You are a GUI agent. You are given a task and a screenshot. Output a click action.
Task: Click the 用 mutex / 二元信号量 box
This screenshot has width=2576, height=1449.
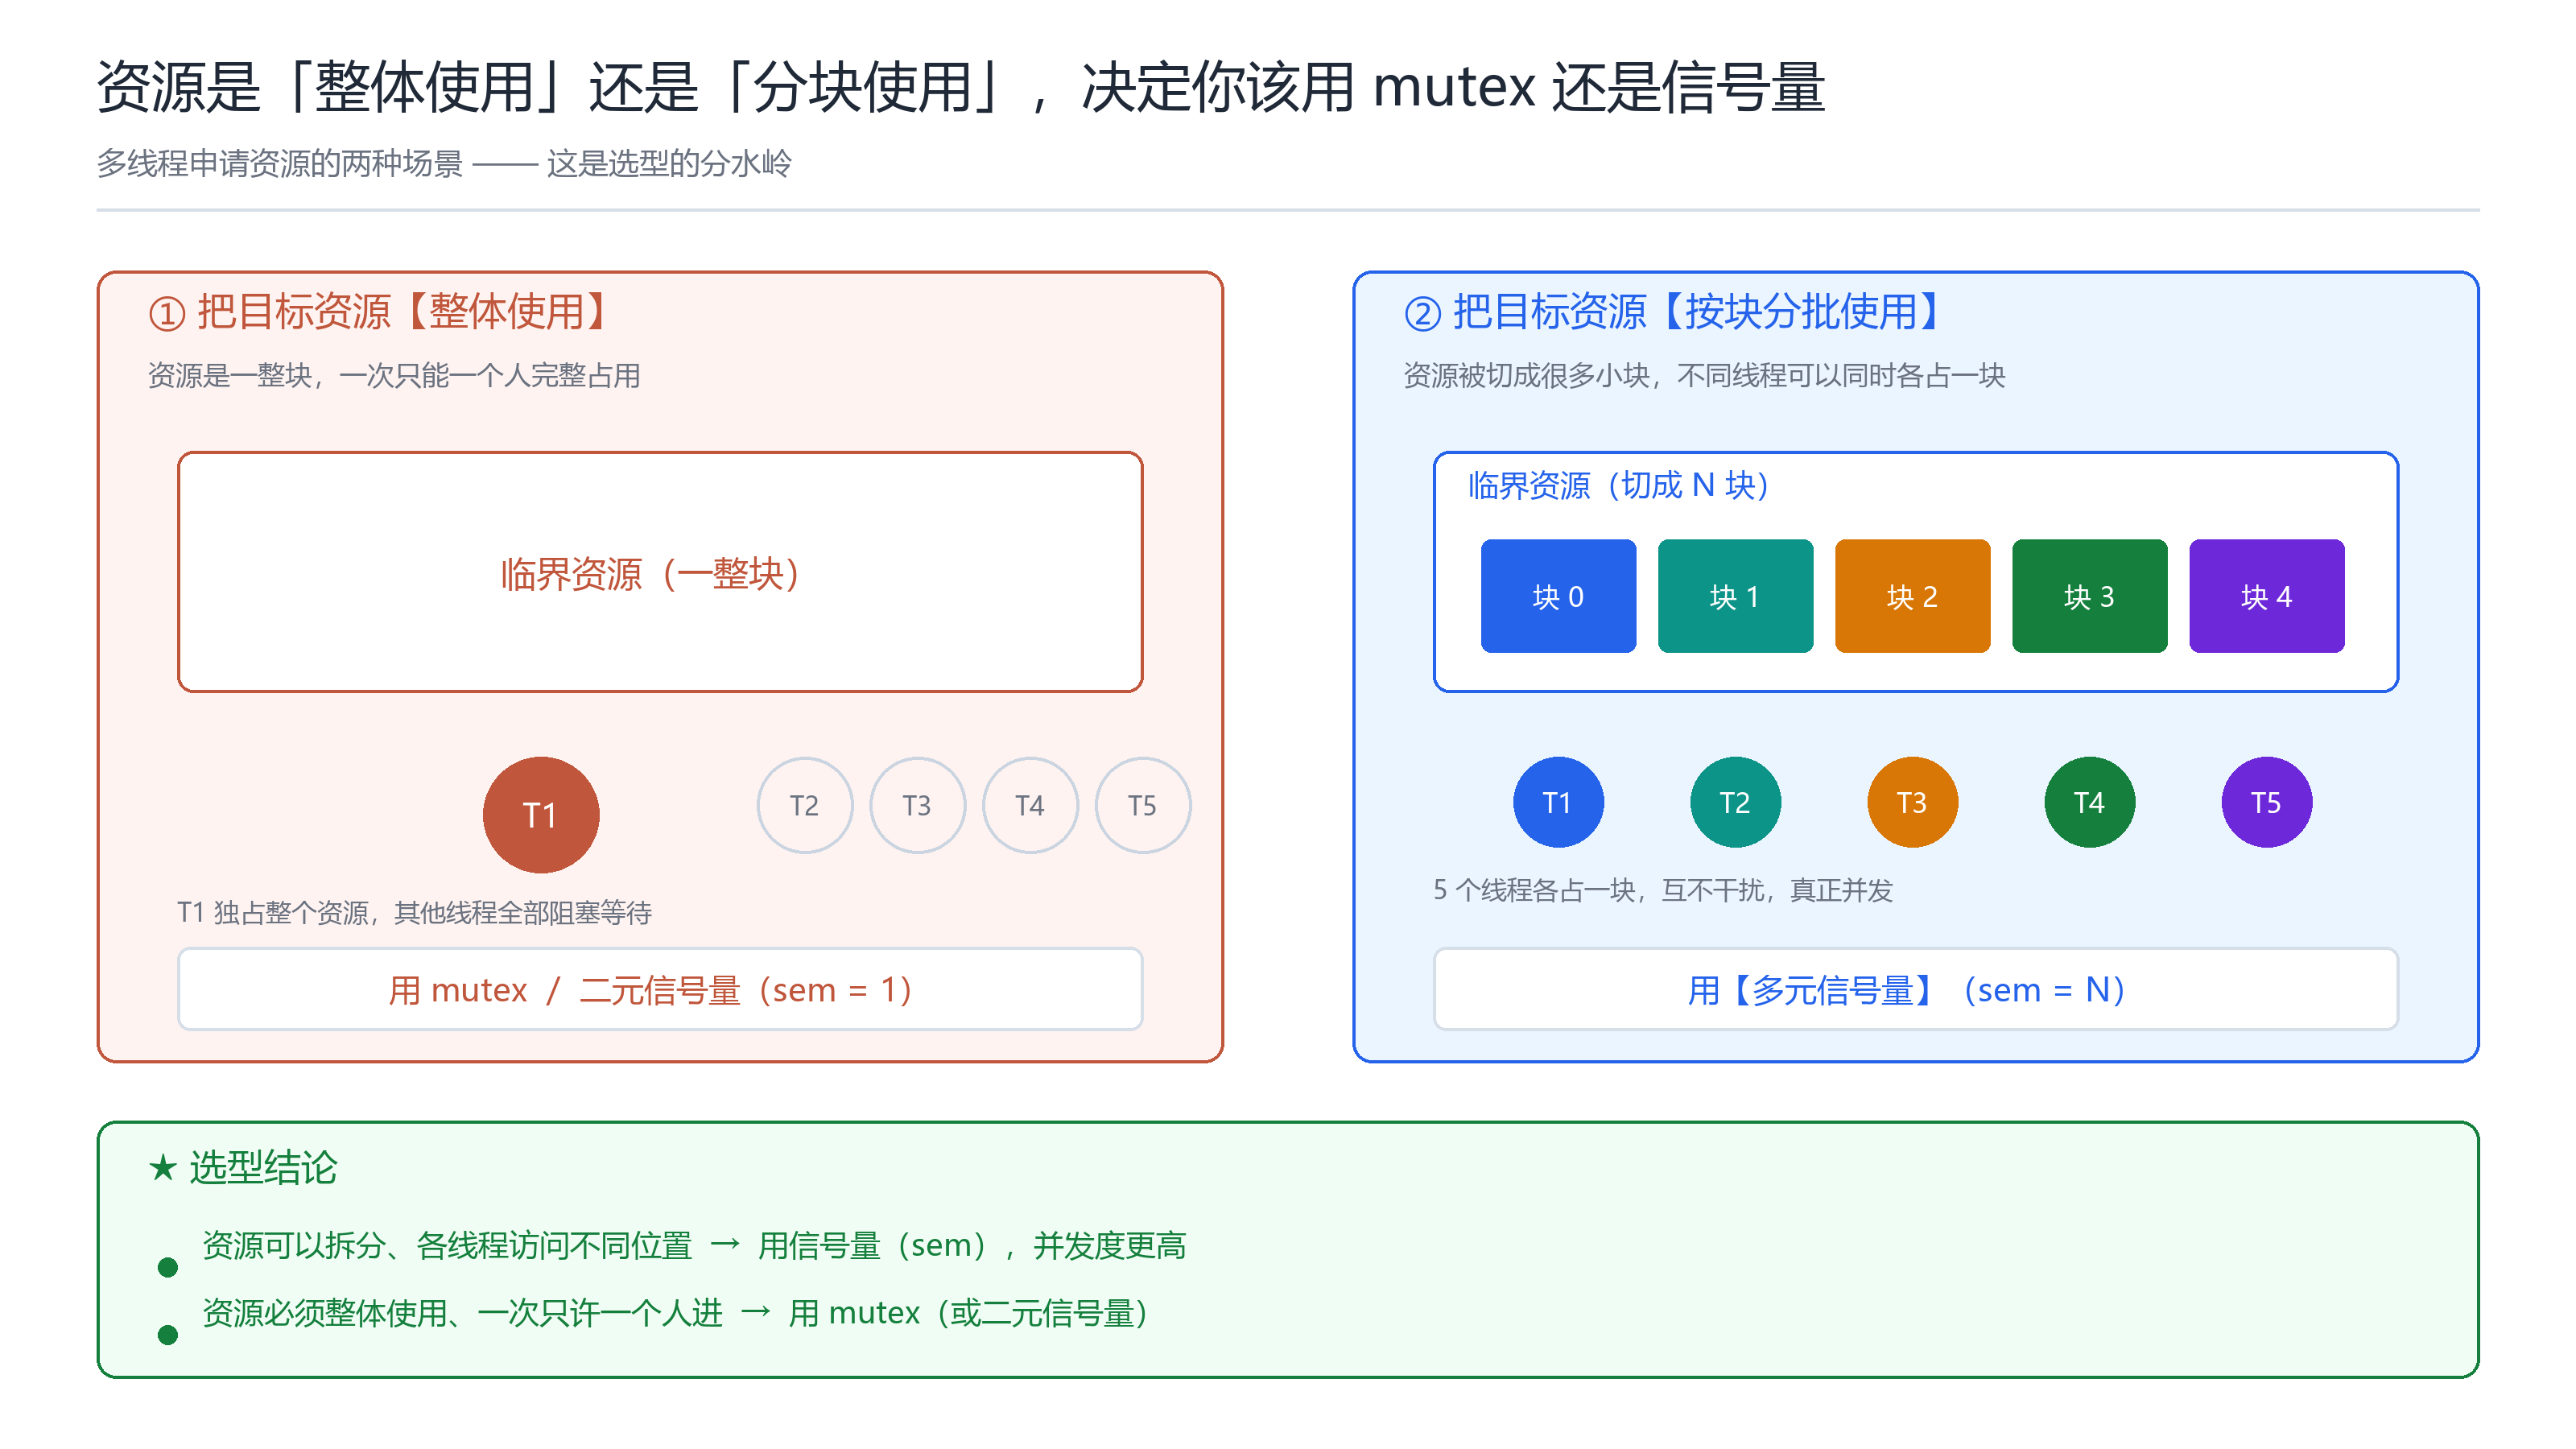click(x=660, y=989)
